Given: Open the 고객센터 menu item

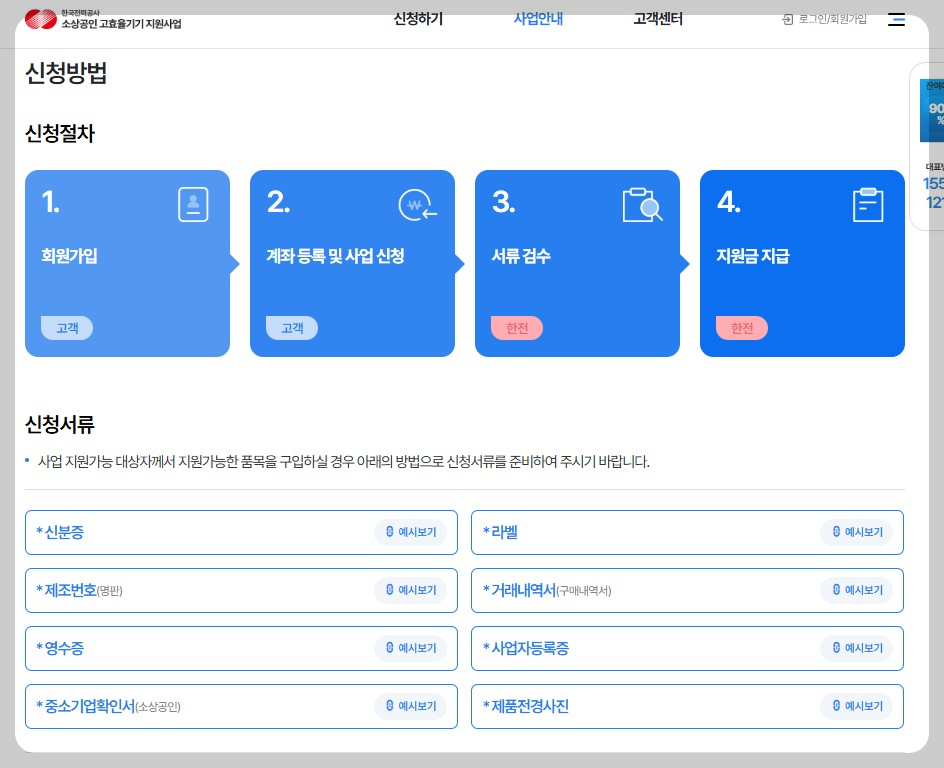Looking at the screenshot, I should tap(657, 18).
